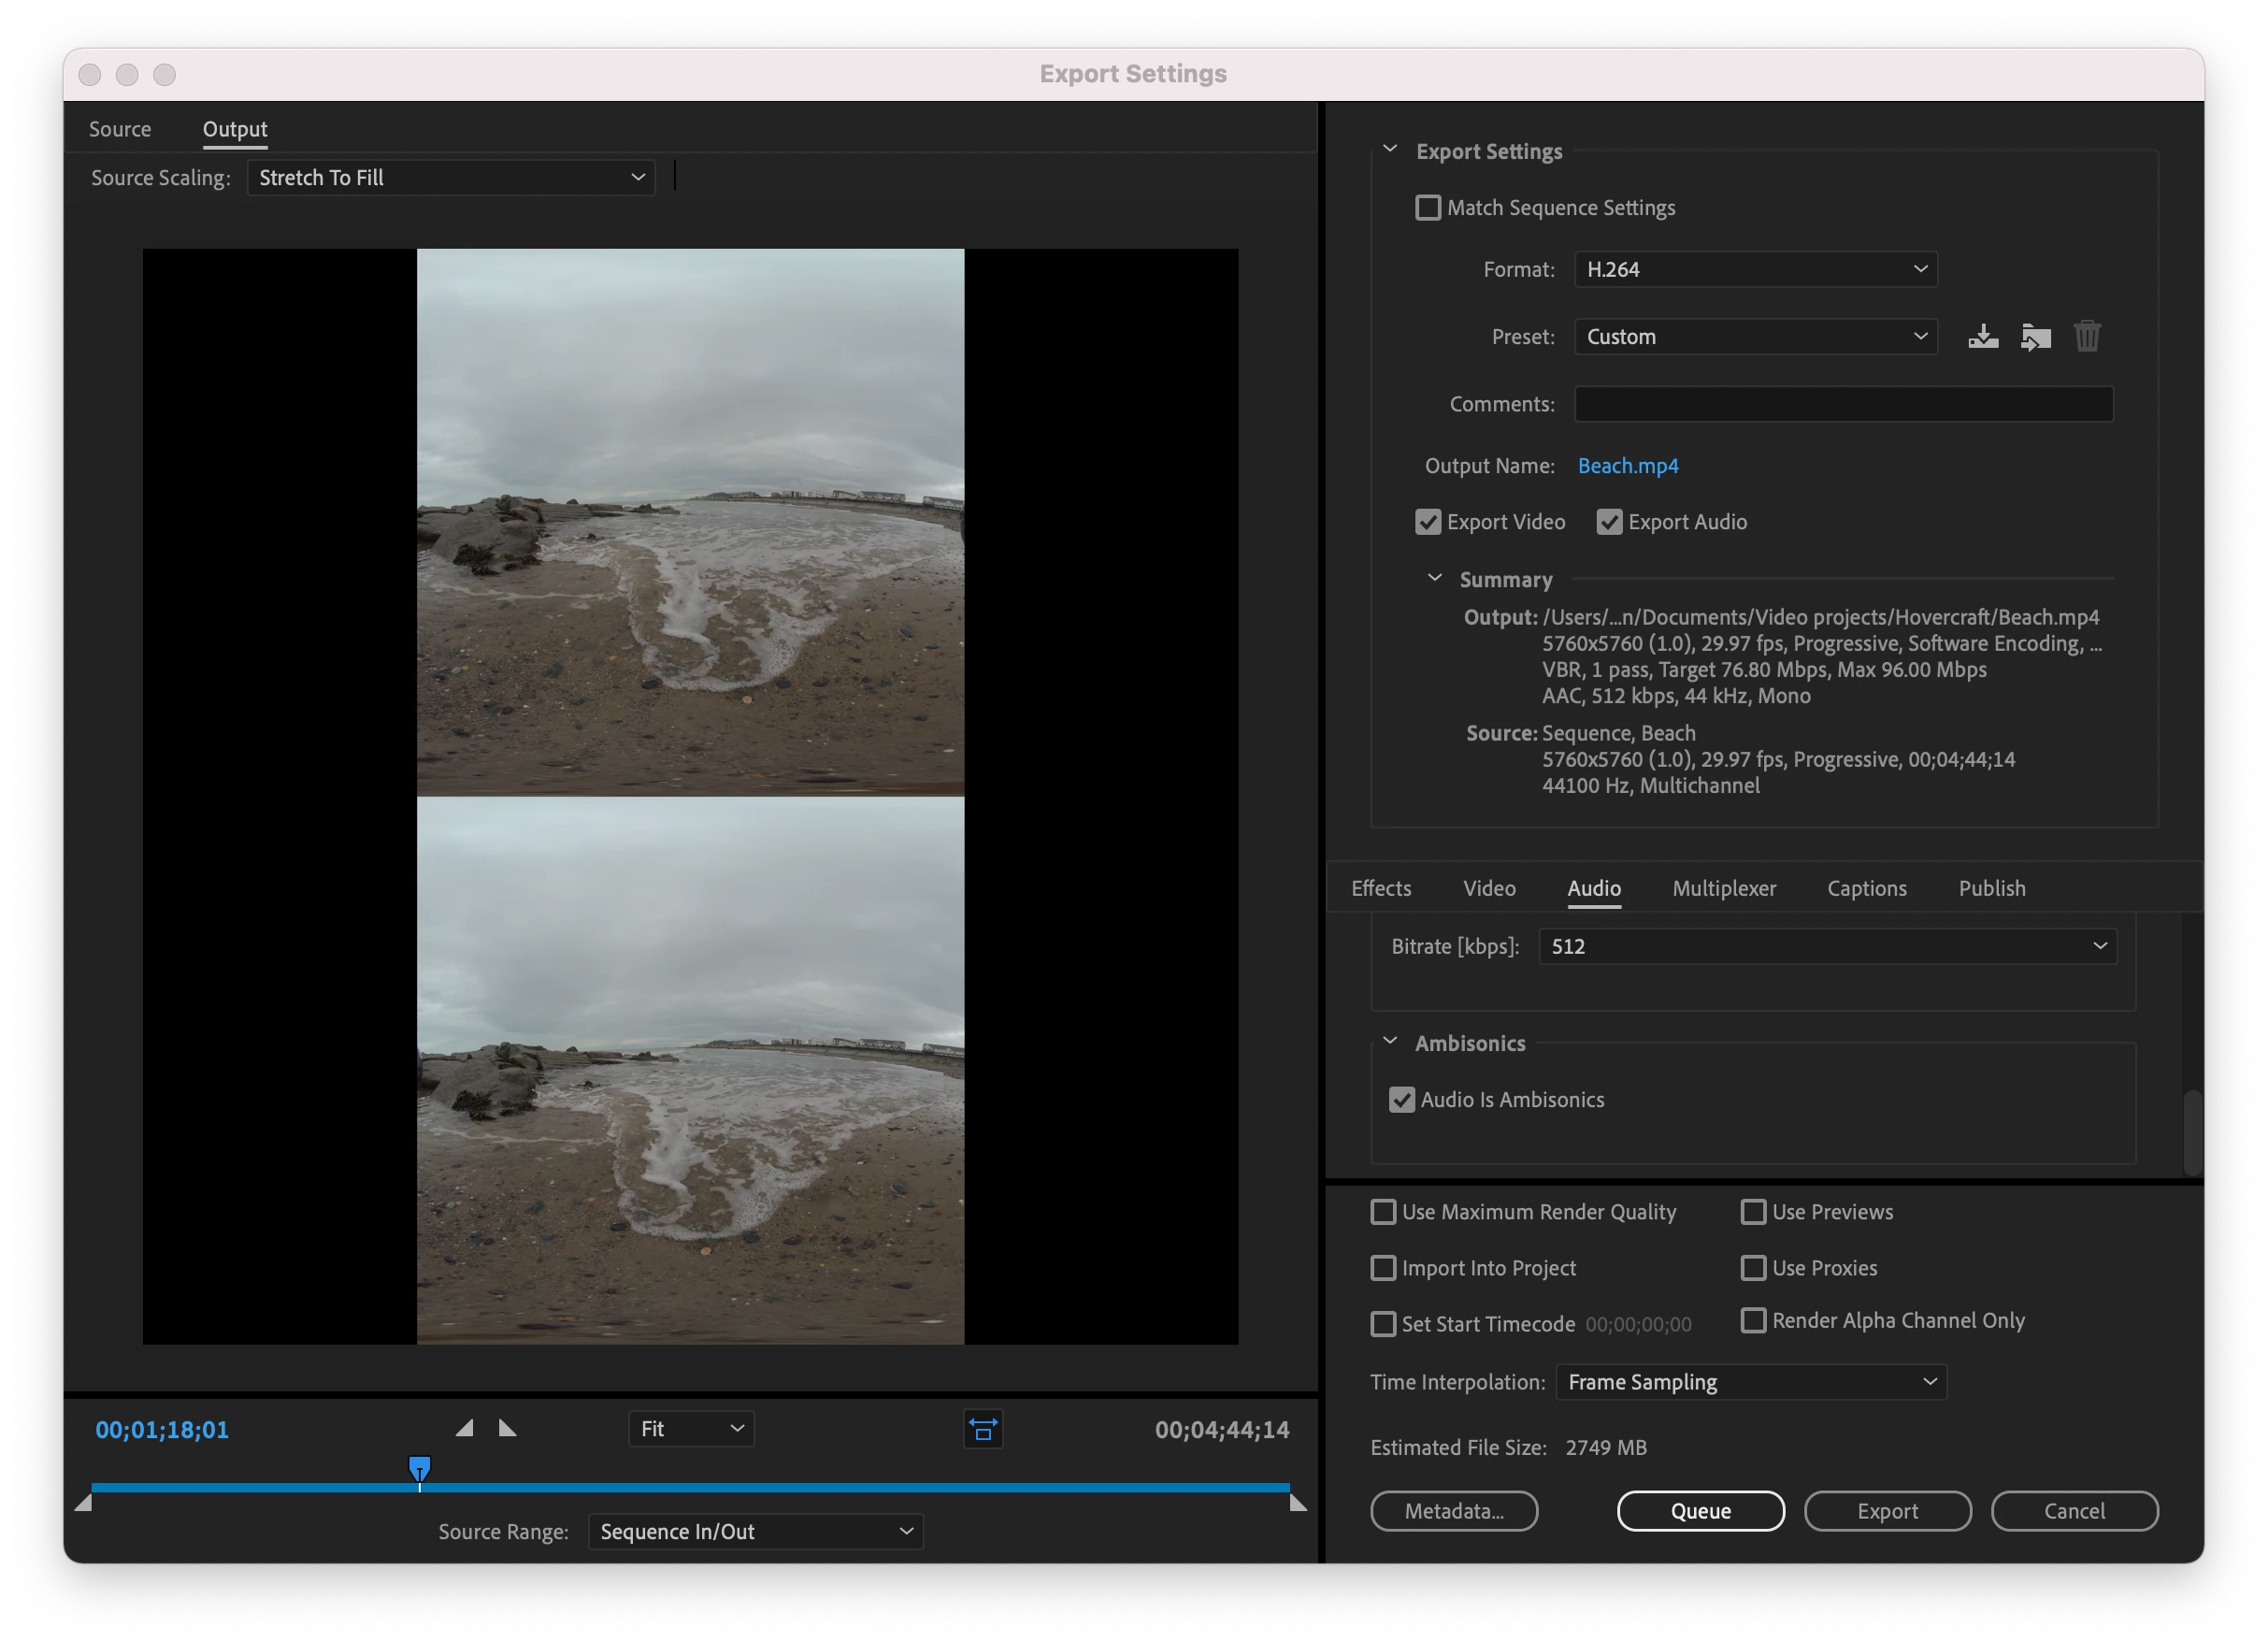Click the Import Presets folder icon
2268x1642 pixels.
click(x=2035, y=337)
